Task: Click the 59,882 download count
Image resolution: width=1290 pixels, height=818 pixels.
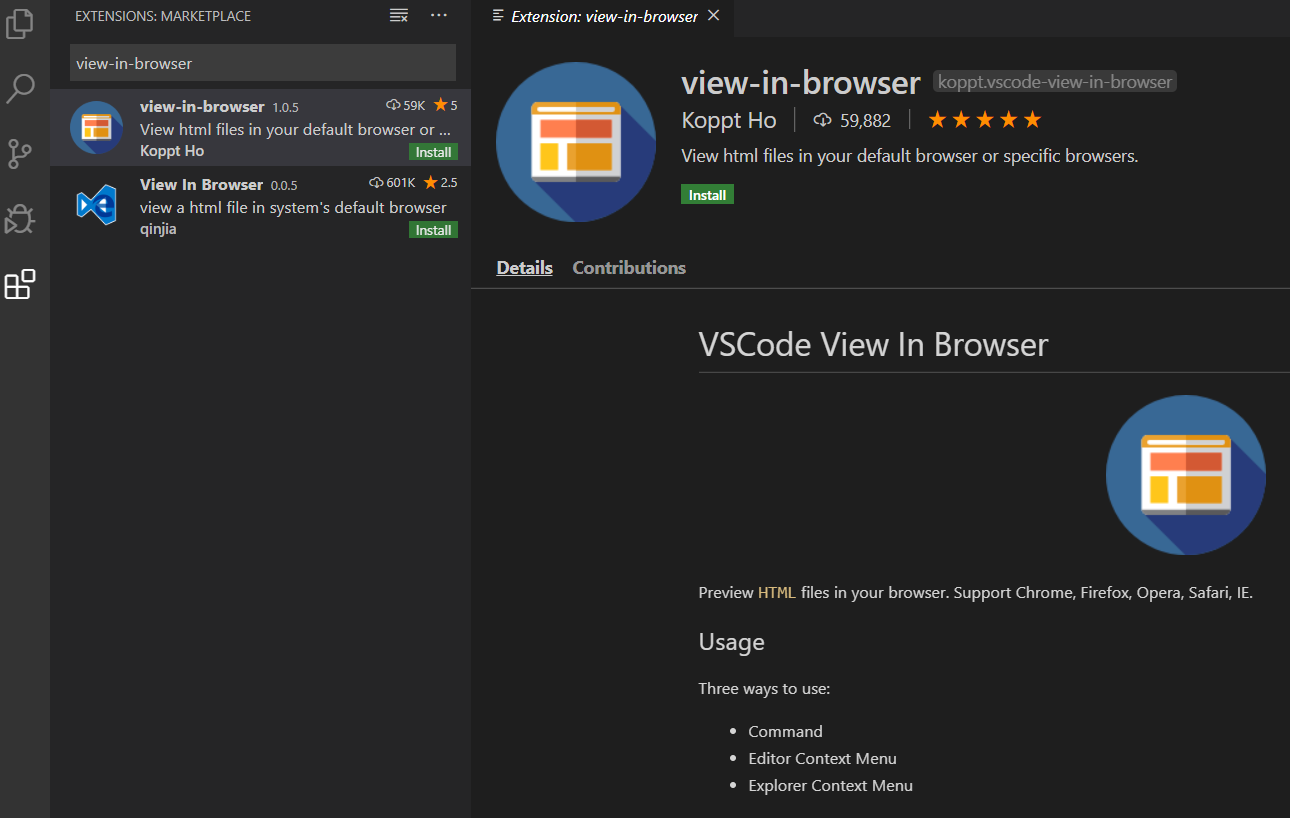Action: pyautogui.click(x=852, y=120)
